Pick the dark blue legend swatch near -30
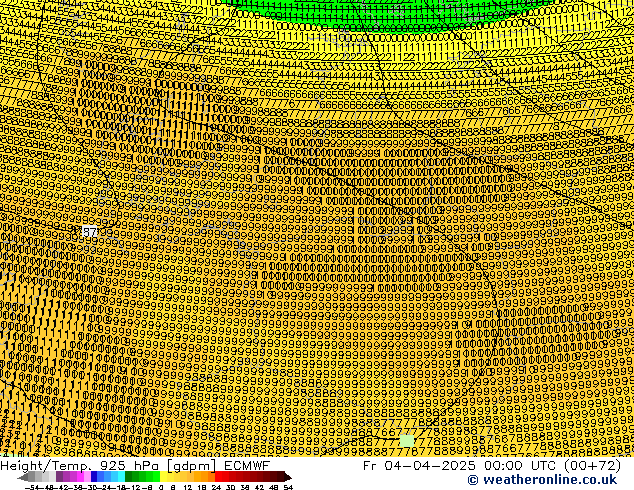The width and height of the screenshot is (634, 490). [94, 476]
